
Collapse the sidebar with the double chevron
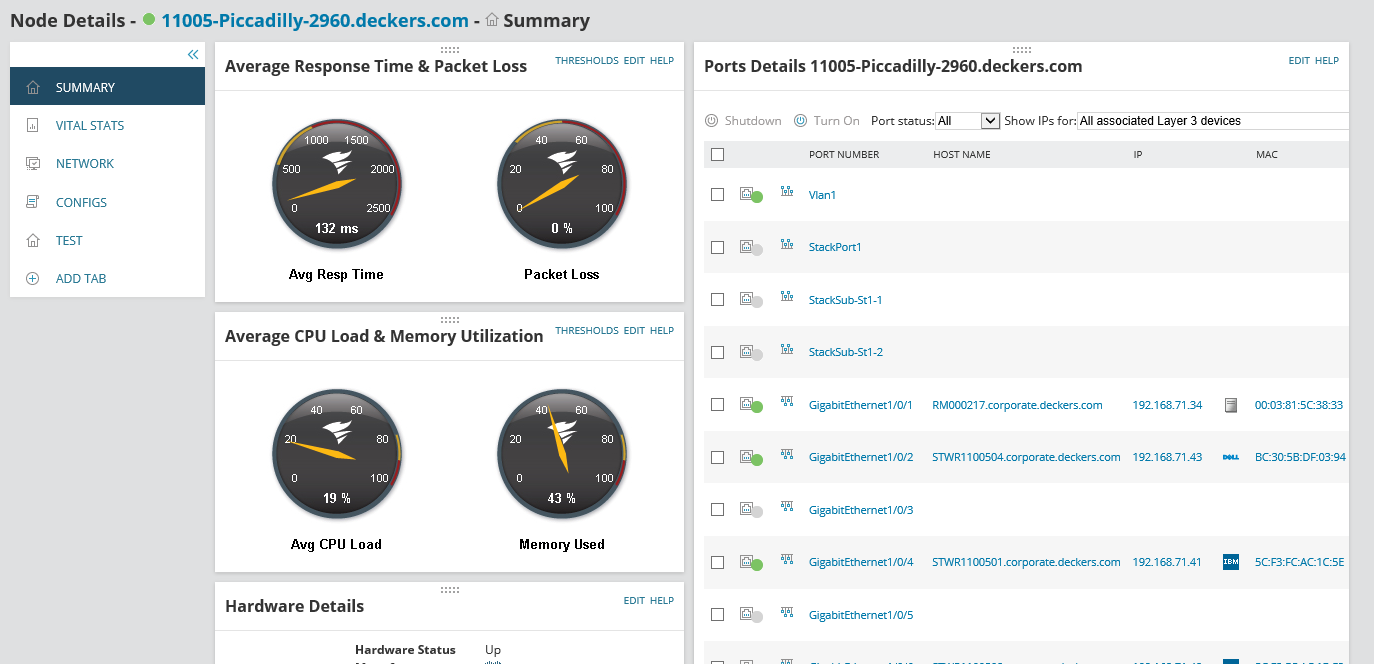193,55
